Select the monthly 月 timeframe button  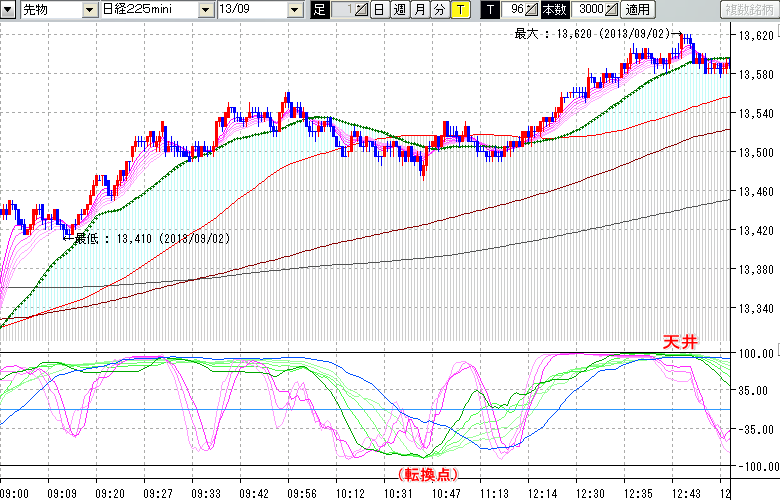point(419,9)
